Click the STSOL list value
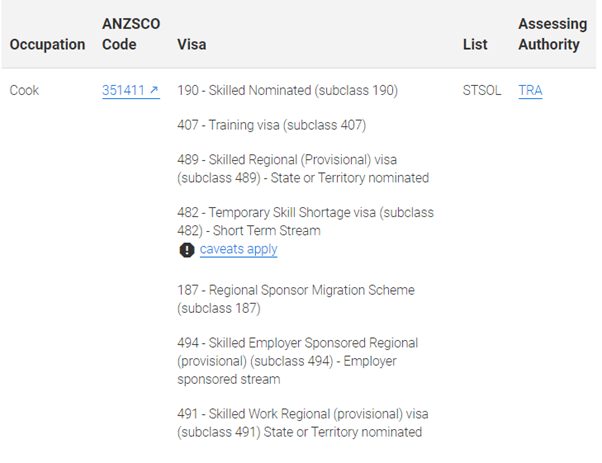602x463 pixels. tap(482, 91)
